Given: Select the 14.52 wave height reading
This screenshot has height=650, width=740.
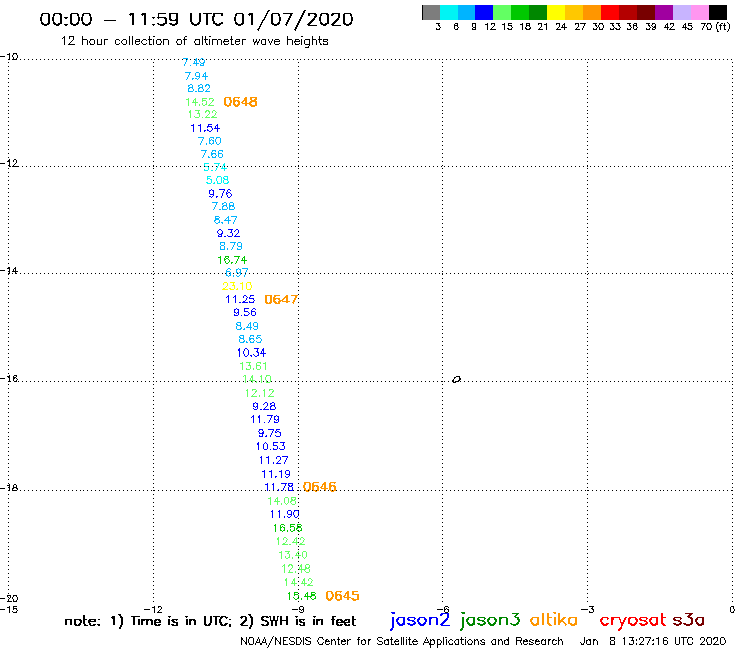Looking at the screenshot, I should [200, 102].
